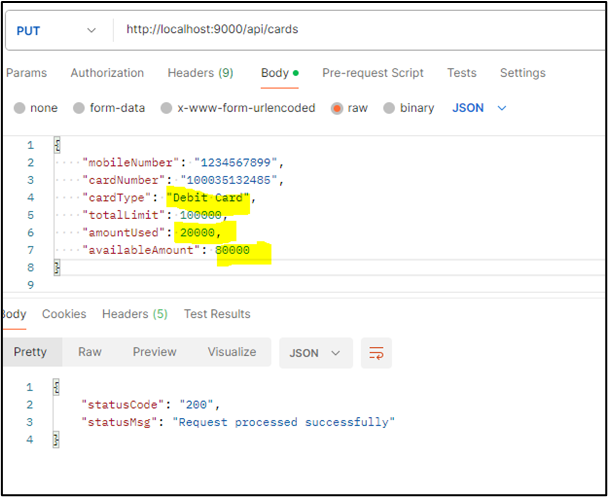Select the 'none' body type radio button
This screenshot has width=608, height=497.
[21, 108]
